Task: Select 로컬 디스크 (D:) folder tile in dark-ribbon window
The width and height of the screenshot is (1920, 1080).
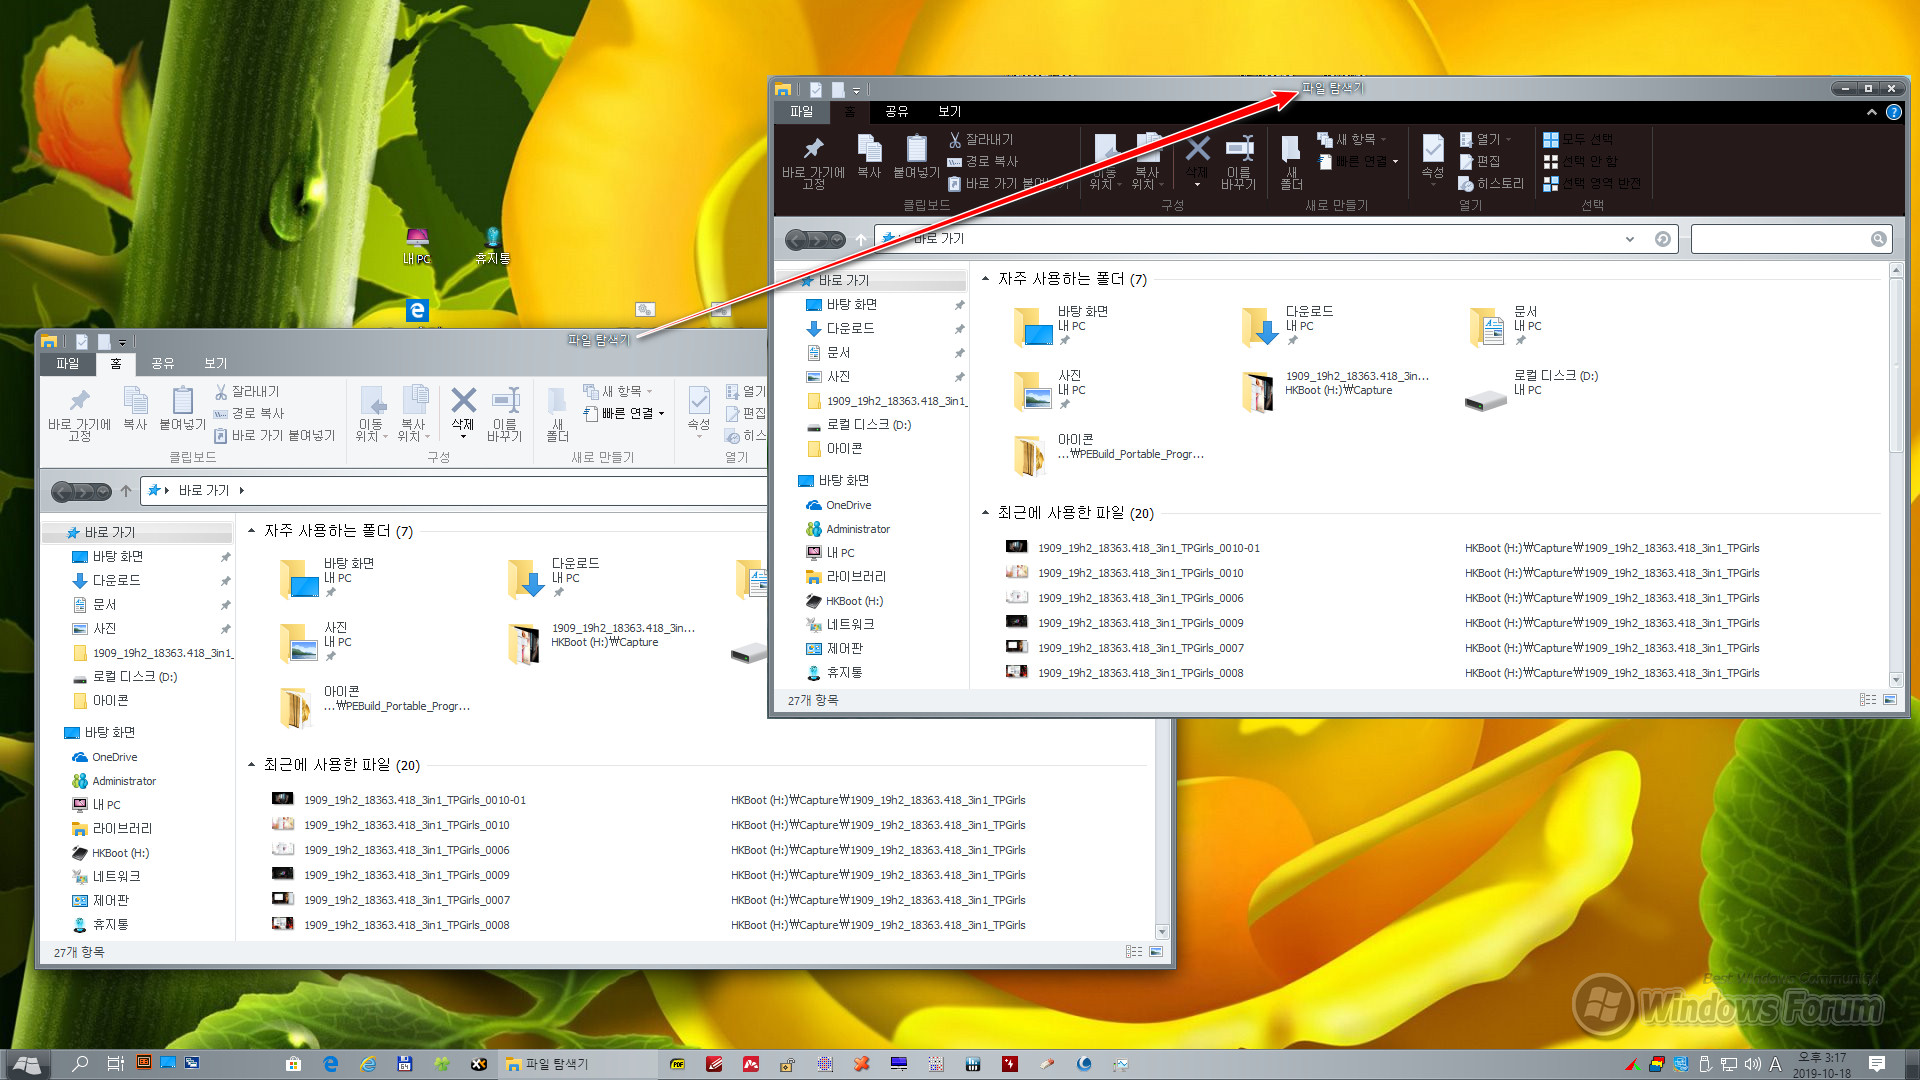Action: point(1533,387)
